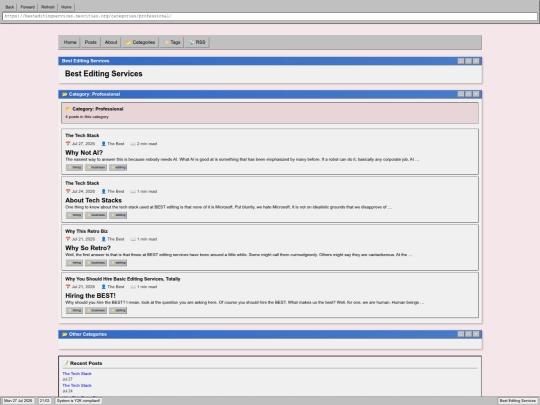540x405 pixels.
Task: Click the 'Best Editing Services' site heading
Action: [104, 74]
